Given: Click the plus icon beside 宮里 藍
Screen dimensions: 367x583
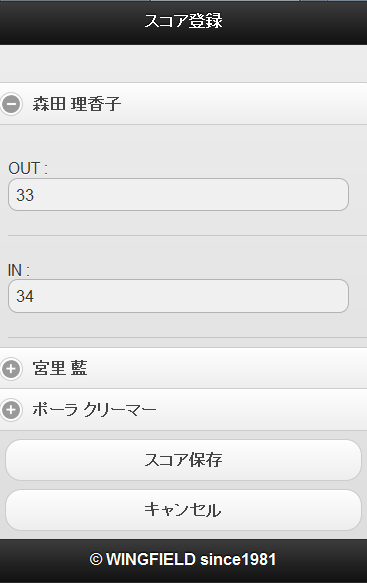Looking at the screenshot, I should [x=11, y=368].
